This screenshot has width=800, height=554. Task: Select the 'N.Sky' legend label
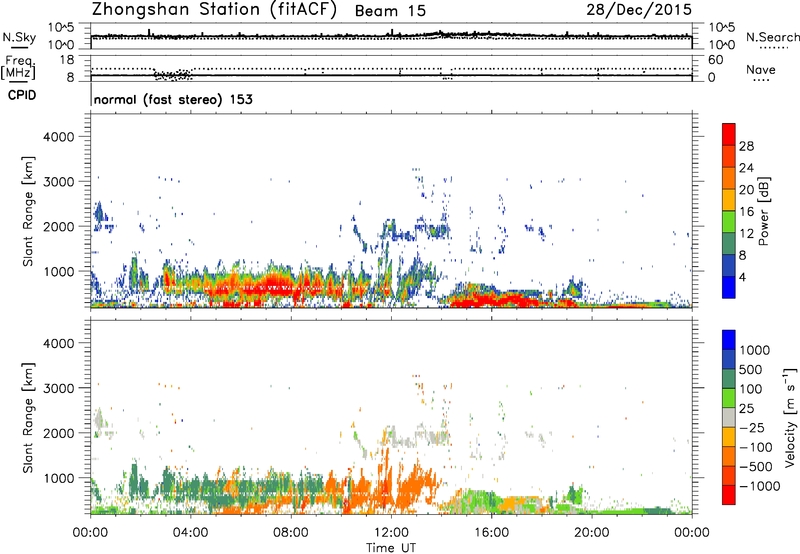19,37
